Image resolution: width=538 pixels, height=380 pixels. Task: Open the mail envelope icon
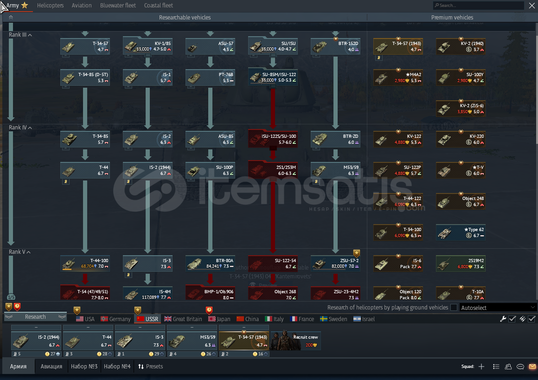[x=533, y=367]
